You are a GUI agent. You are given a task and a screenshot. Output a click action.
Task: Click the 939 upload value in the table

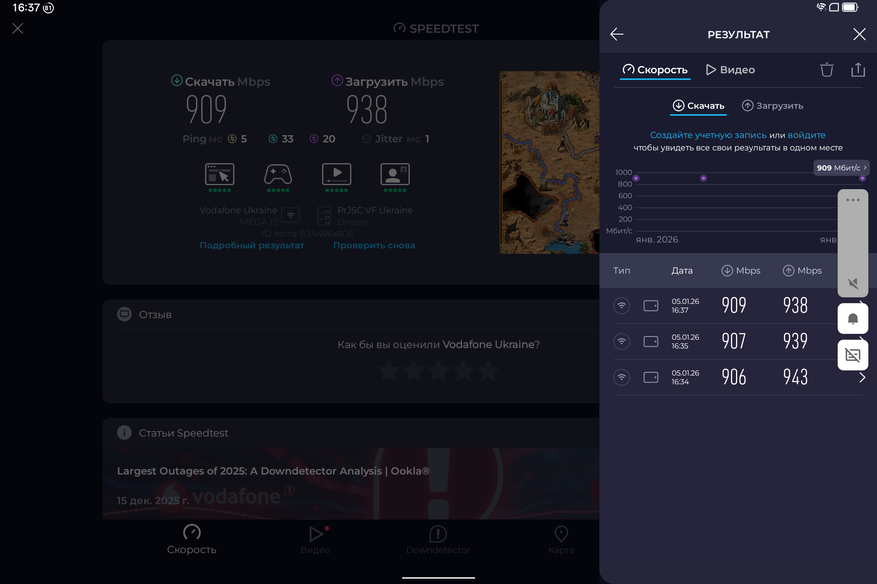pyautogui.click(x=795, y=341)
